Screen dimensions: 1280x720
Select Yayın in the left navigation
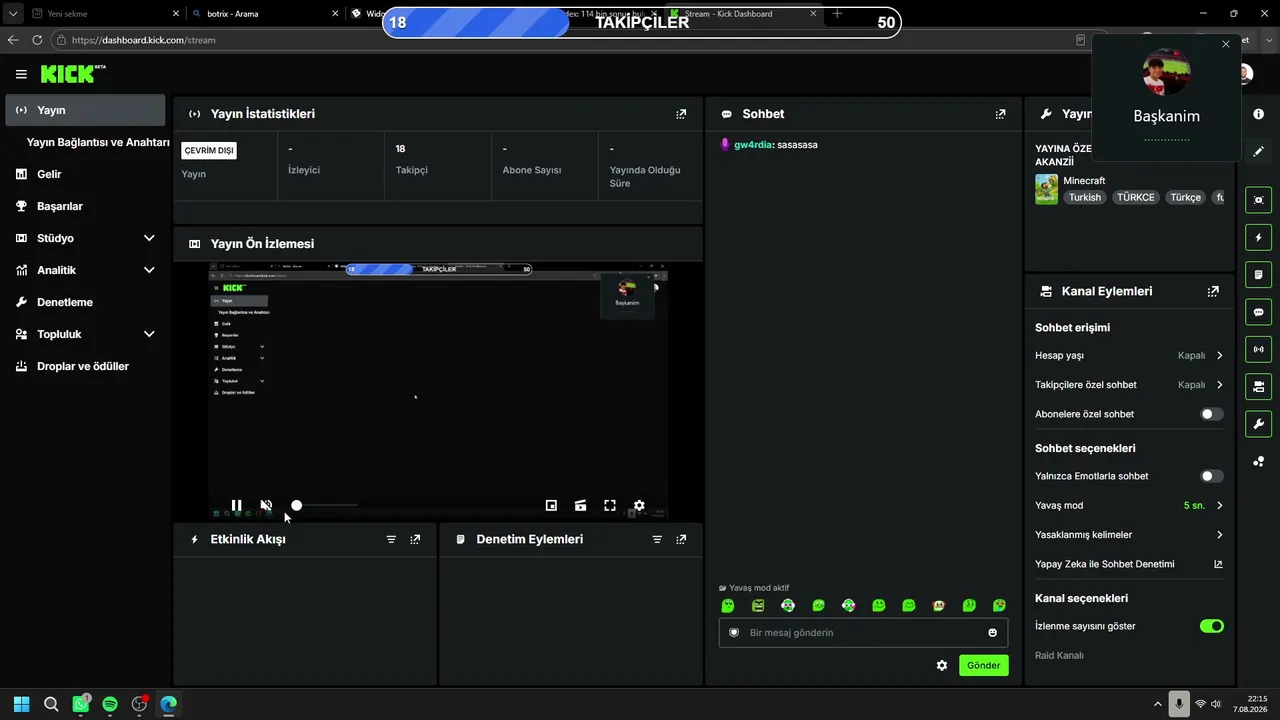pos(85,110)
